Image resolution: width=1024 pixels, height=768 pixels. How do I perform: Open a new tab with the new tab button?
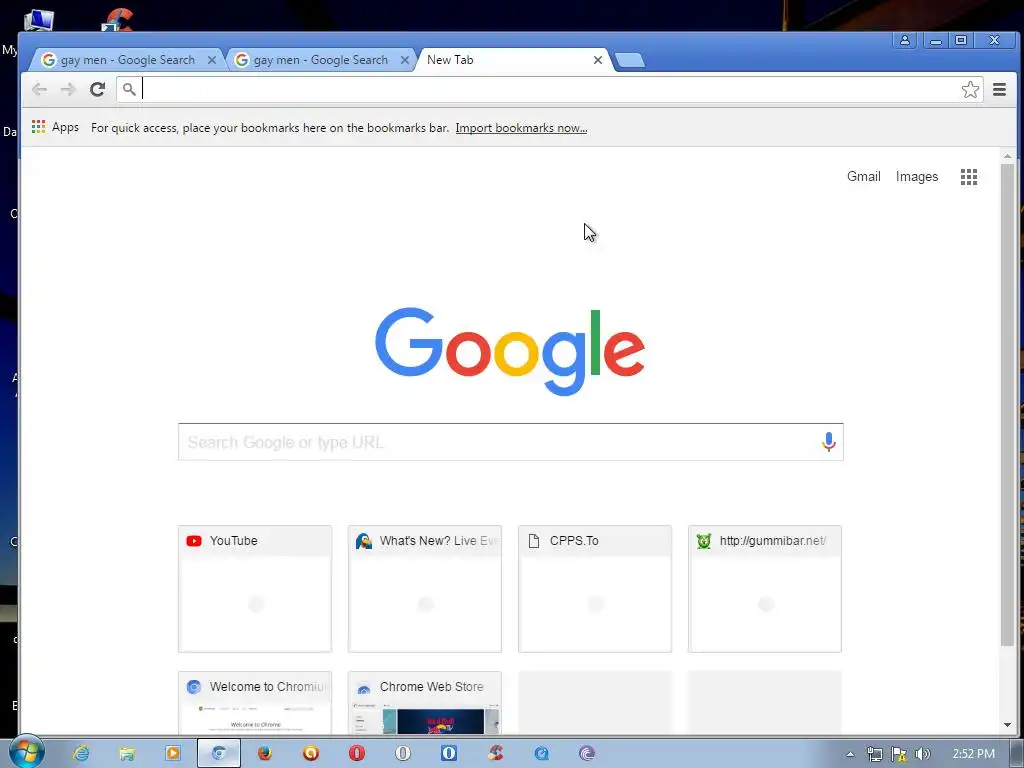(x=630, y=60)
